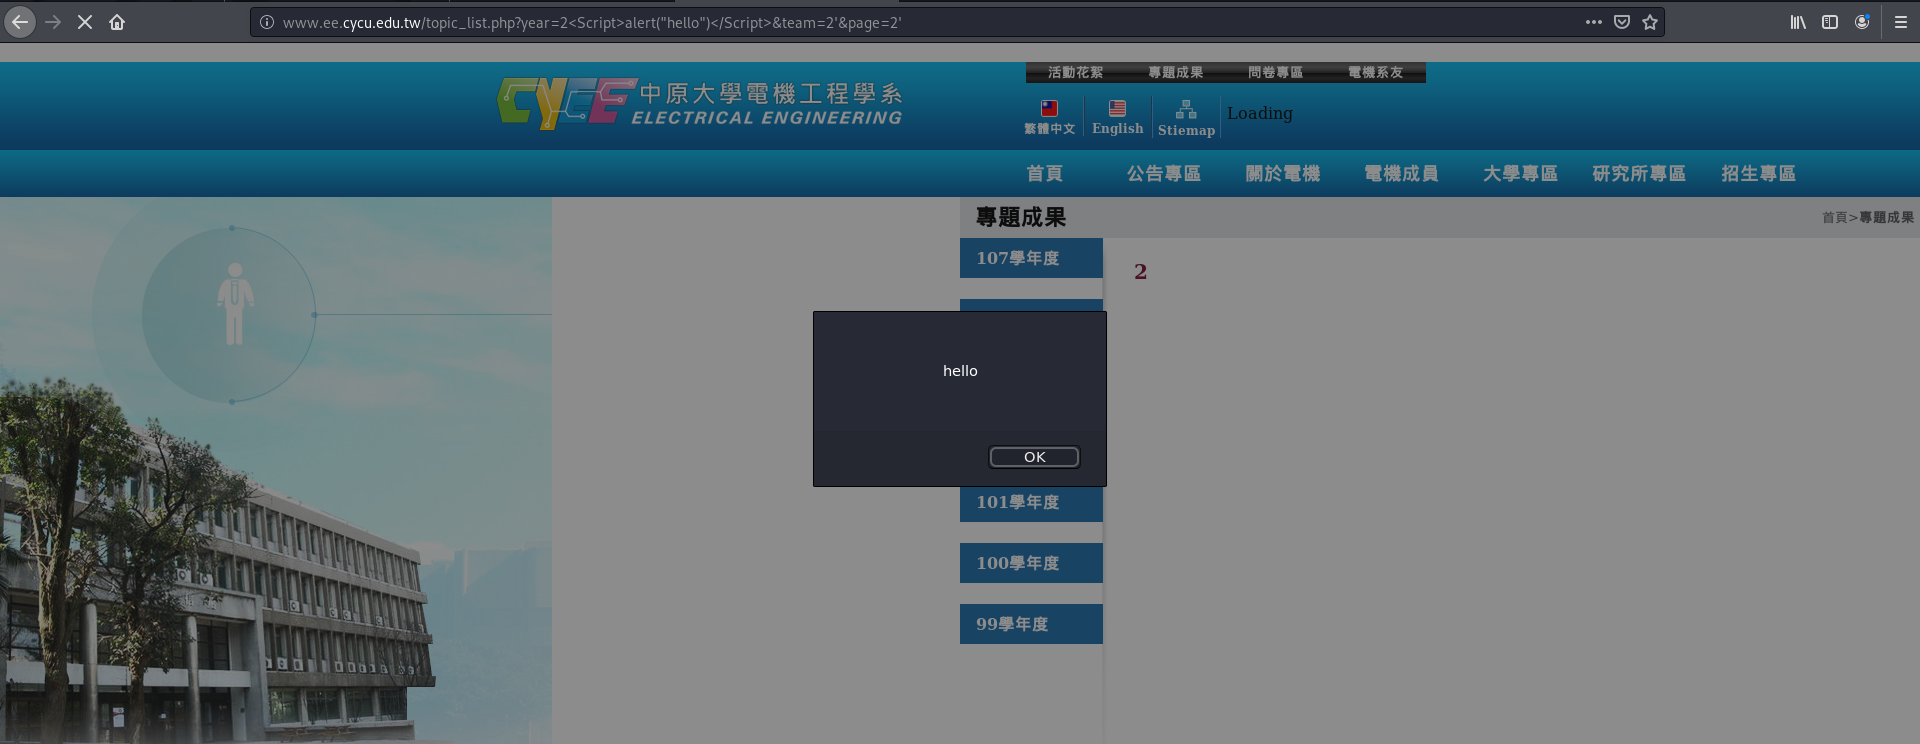Click the CYEE department logo
Screen dimensions: 1920x744
pos(700,103)
